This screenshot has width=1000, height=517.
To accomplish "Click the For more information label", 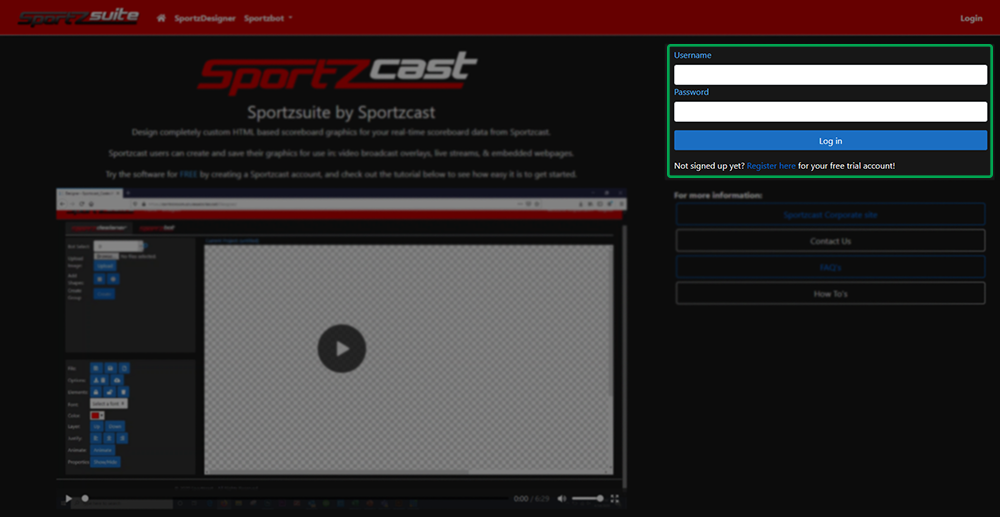I will [x=717, y=195].
